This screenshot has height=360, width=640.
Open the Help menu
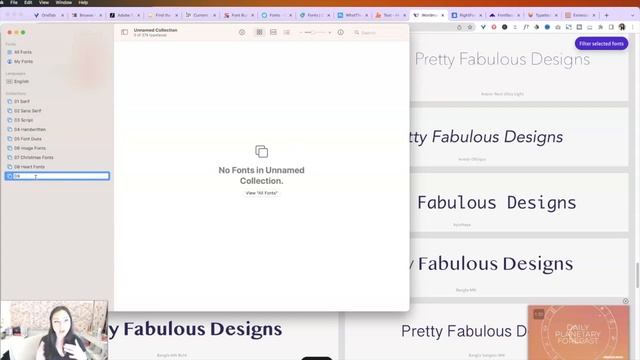click(x=83, y=2)
